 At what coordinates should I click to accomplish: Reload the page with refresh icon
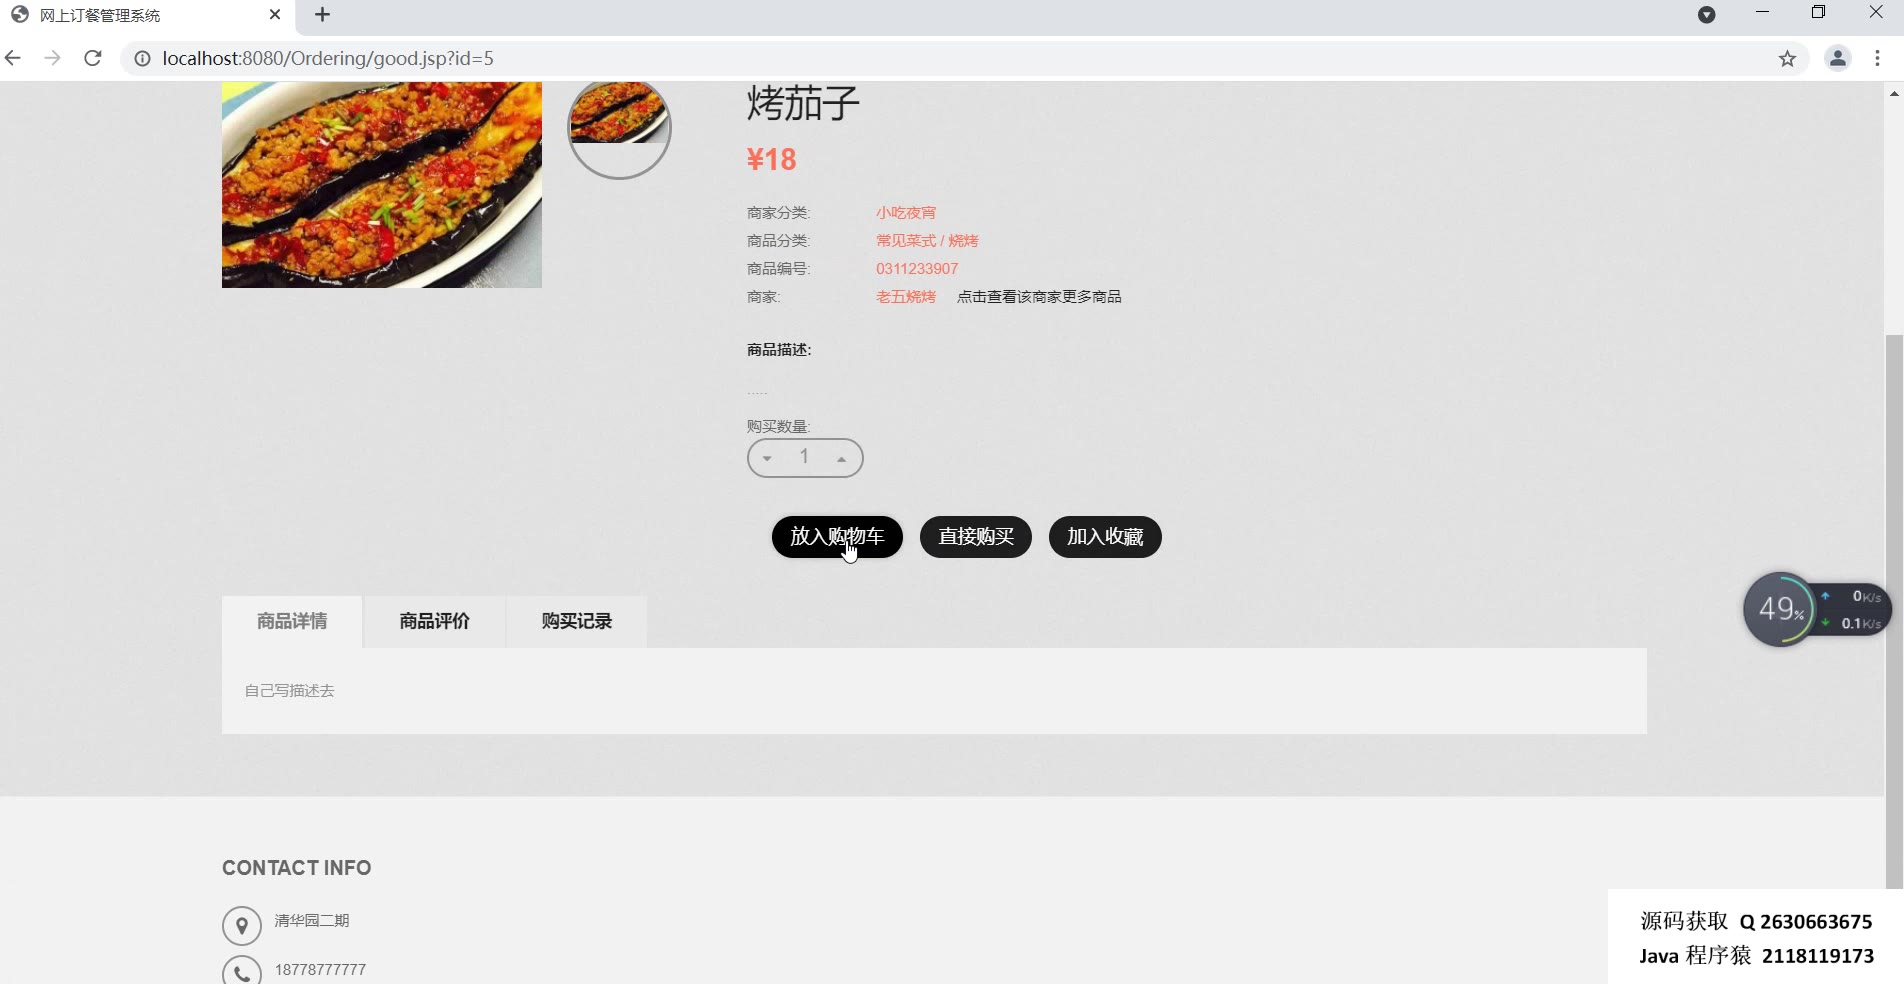(x=93, y=58)
